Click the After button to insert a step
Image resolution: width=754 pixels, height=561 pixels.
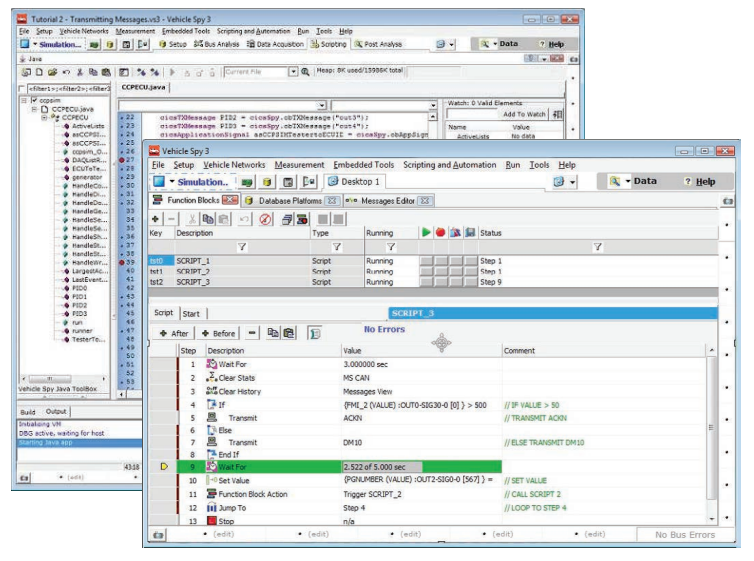coord(174,333)
